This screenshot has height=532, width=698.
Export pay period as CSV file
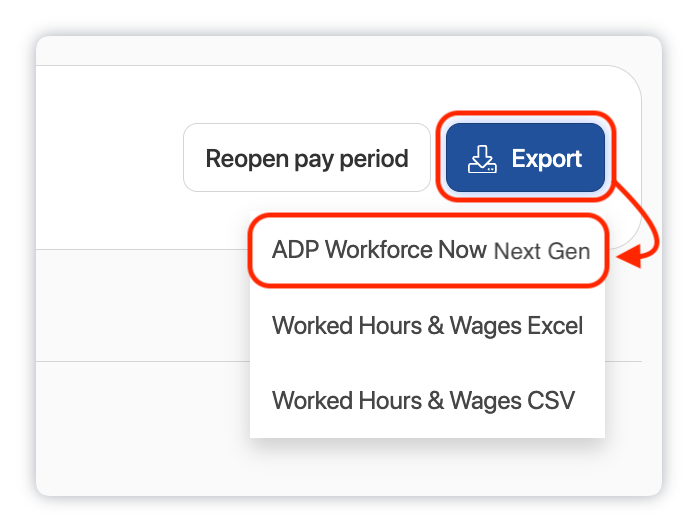click(x=423, y=400)
